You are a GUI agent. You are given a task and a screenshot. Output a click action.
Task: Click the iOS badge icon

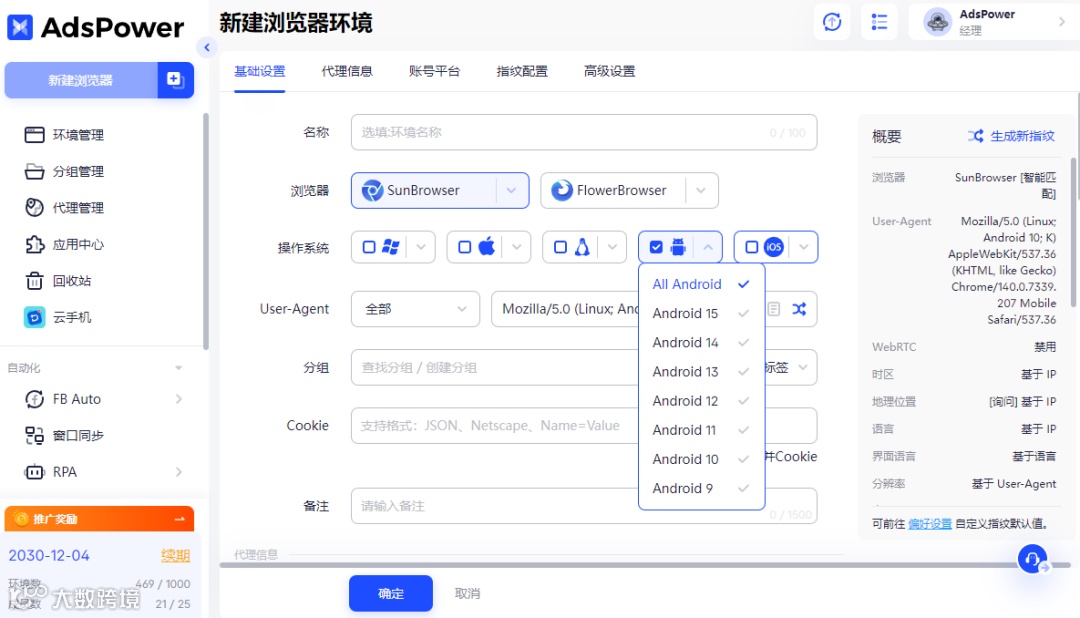point(773,247)
